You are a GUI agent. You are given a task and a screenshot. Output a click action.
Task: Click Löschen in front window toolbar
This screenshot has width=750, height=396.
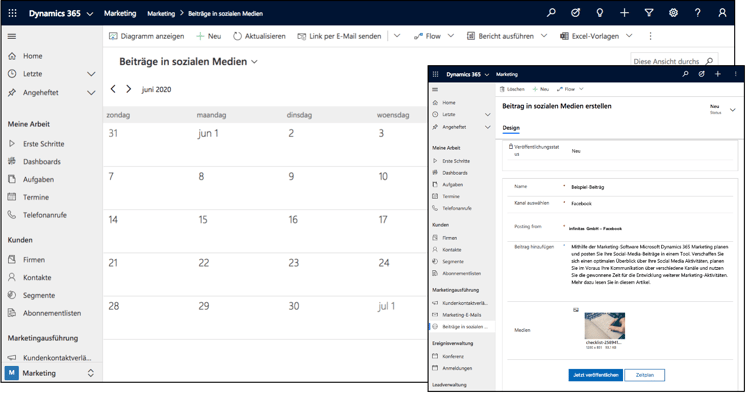point(512,89)
